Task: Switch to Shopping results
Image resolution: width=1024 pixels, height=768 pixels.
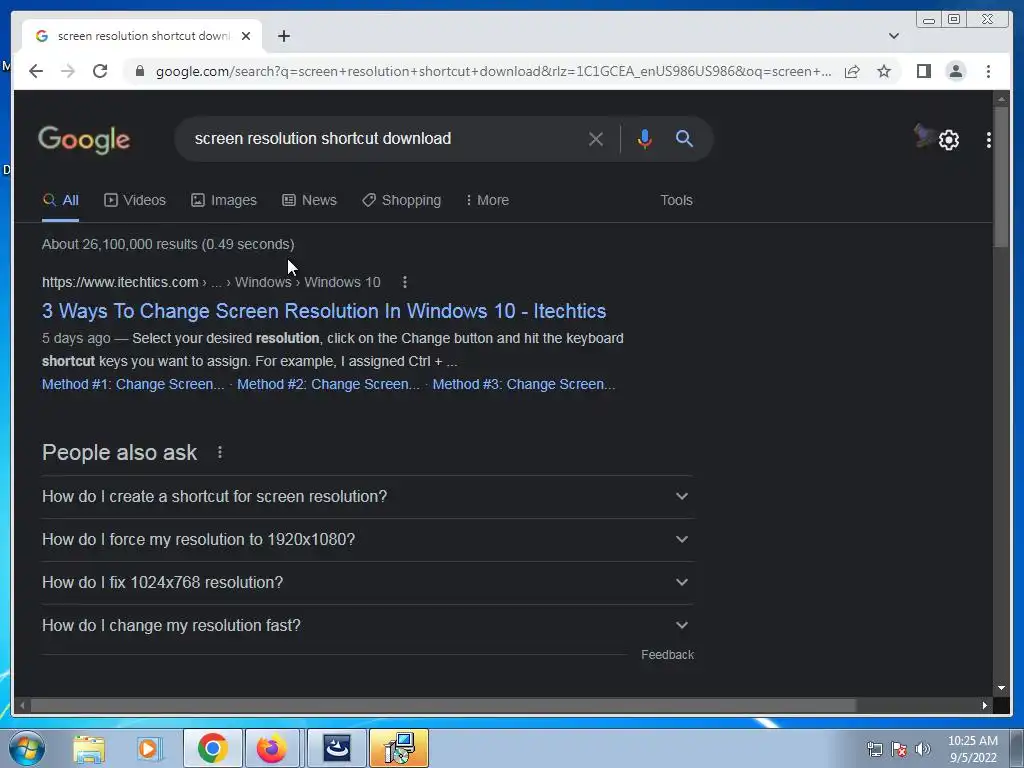Action: [402, 200]
